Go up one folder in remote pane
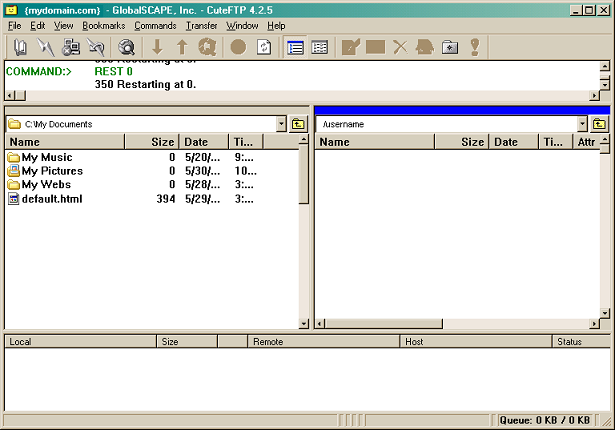615x430 pixels. (x=599, y=124)
